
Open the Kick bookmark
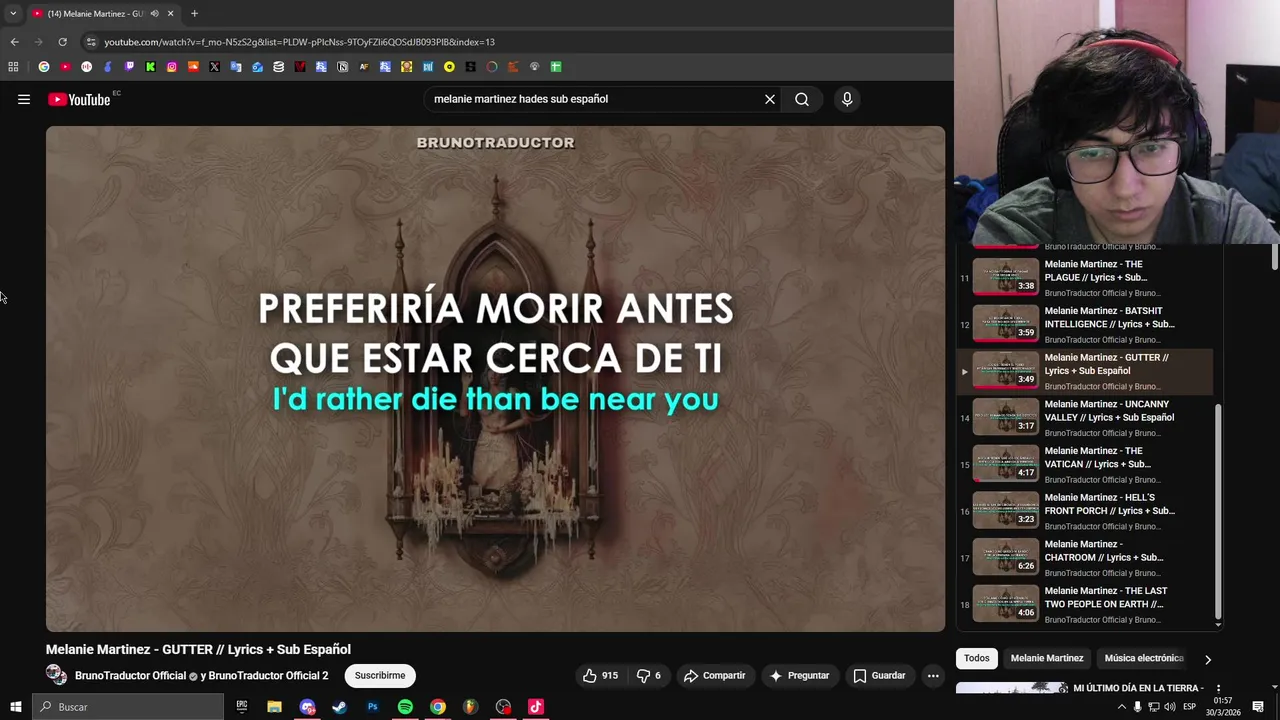click(150, 67)
